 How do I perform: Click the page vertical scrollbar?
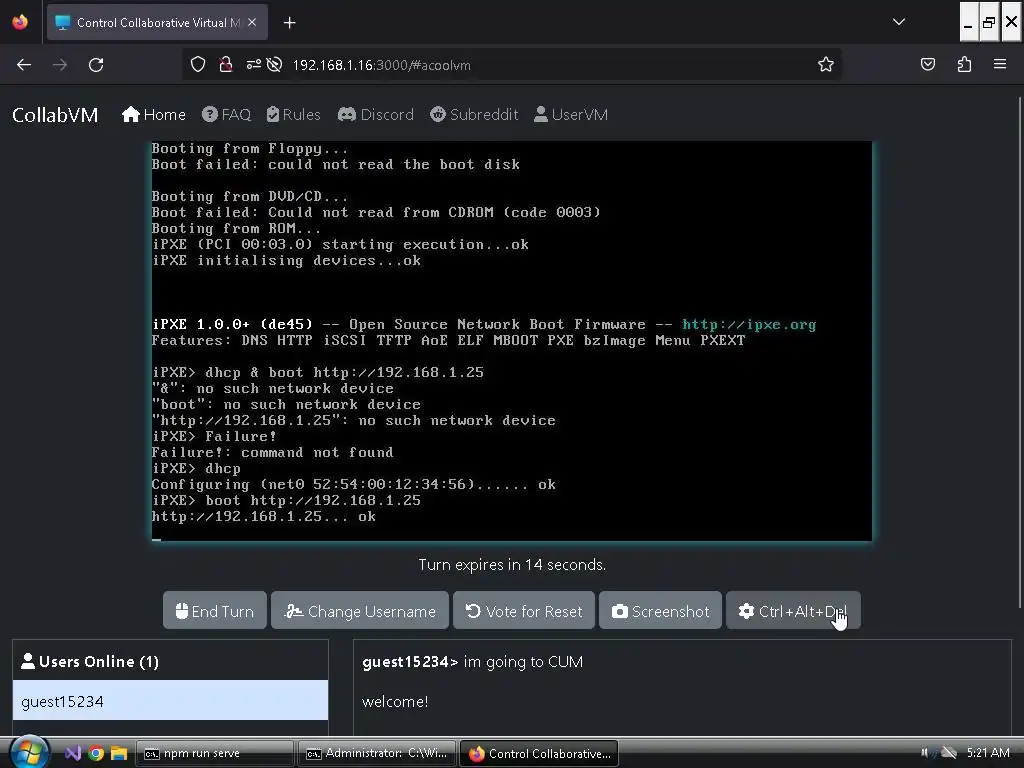point(1020,353)
